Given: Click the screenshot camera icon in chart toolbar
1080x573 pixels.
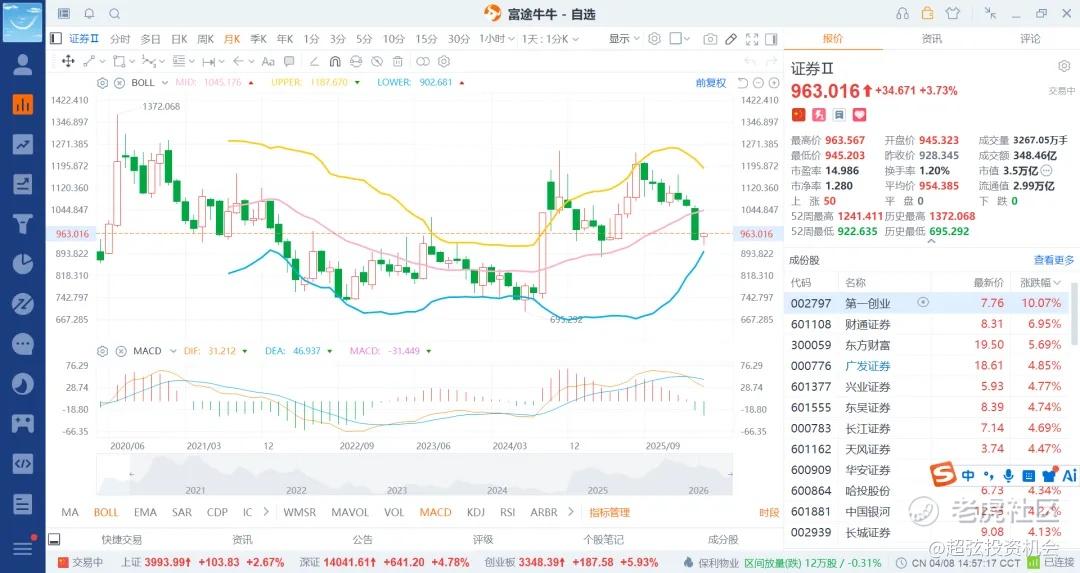Looking at the screenshot, I should pos(710,39).
